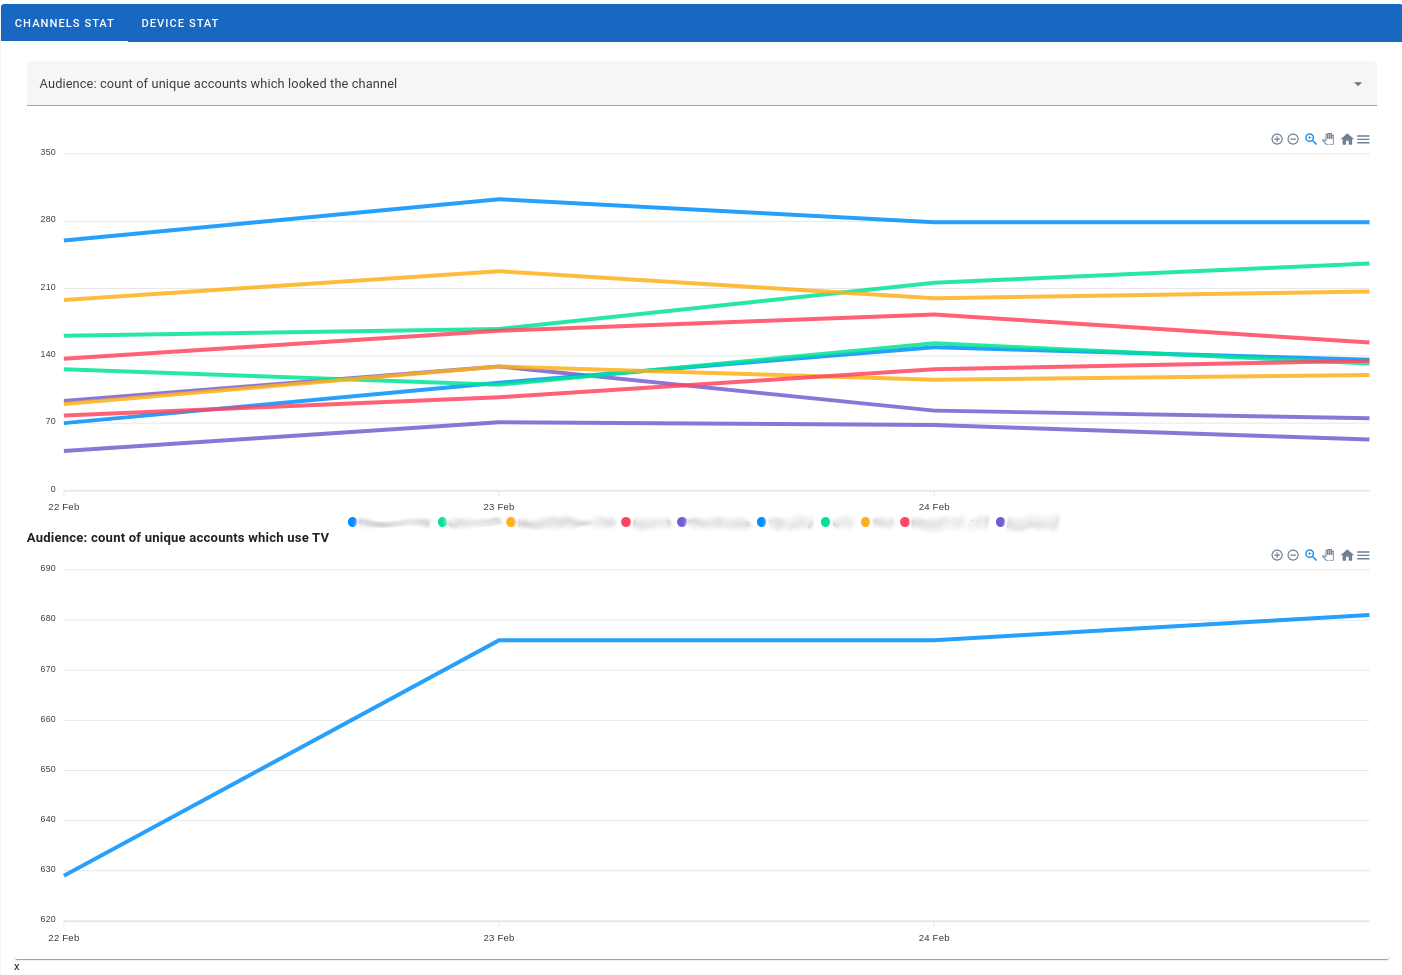Click the small x at bottom left
Image resolution: width=1402 pixels, height=975 pixels.
pos(16,967)
